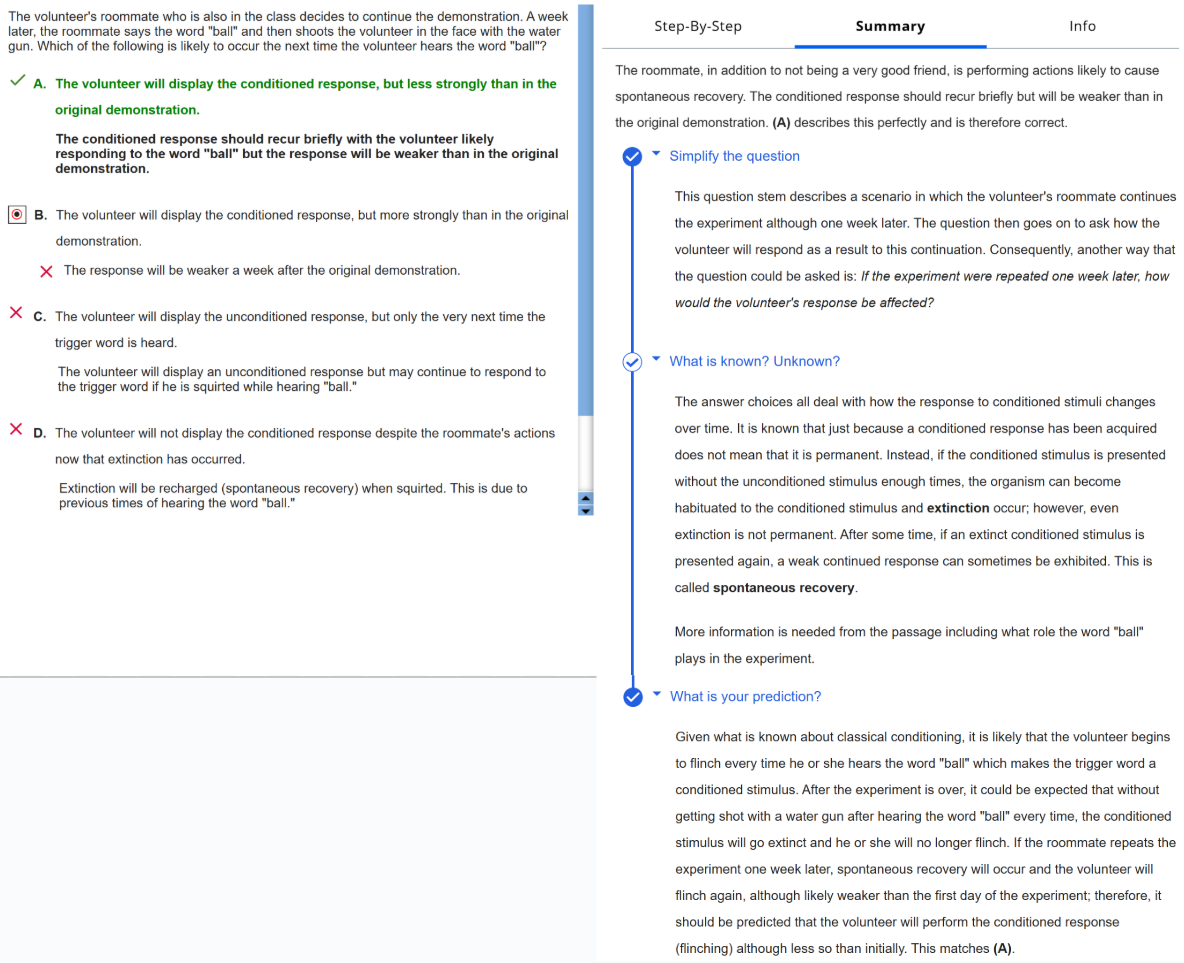Click the step circle for What is known
Viewport: 1184px width, 963px height.
point(632,361)
